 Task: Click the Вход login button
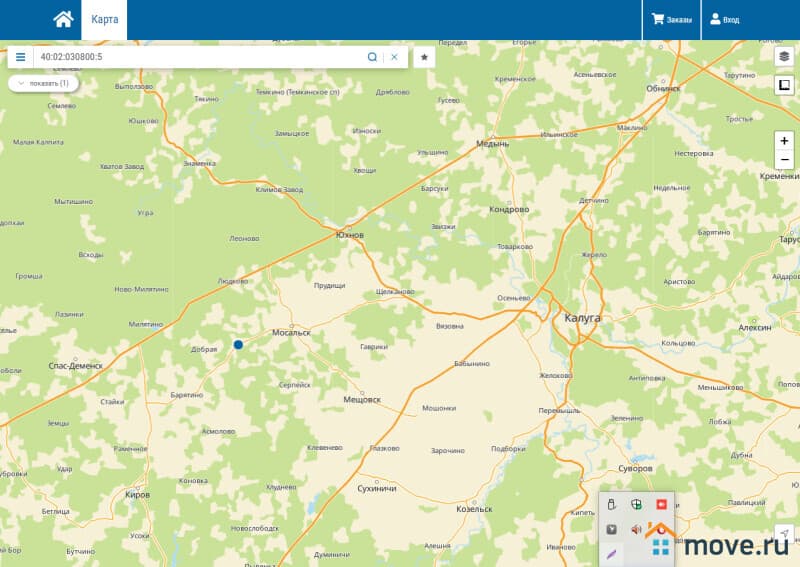(x=724, y=19)
